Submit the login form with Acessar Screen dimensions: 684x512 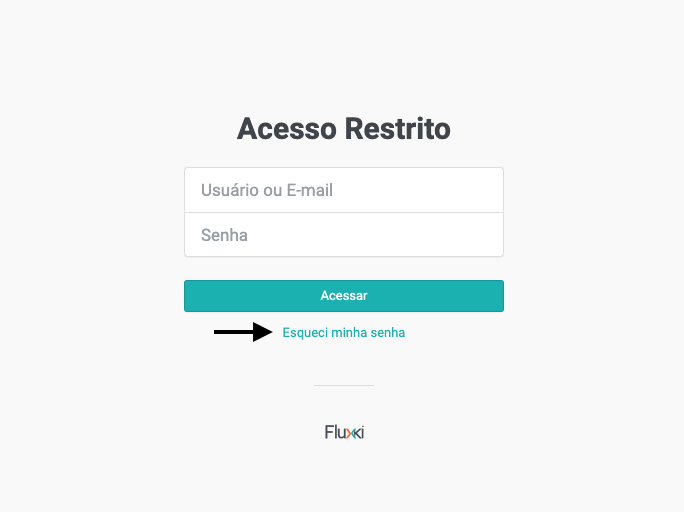pos(343,296)
